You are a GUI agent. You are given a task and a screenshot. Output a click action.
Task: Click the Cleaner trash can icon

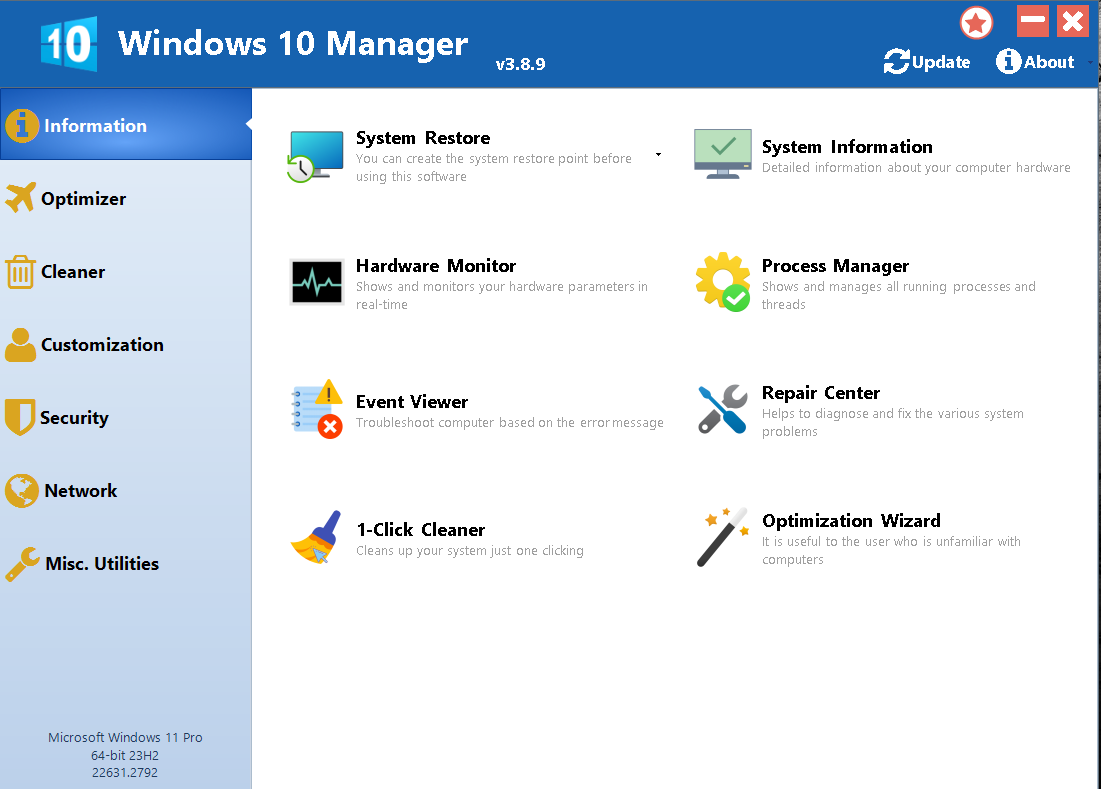(20, 272)
